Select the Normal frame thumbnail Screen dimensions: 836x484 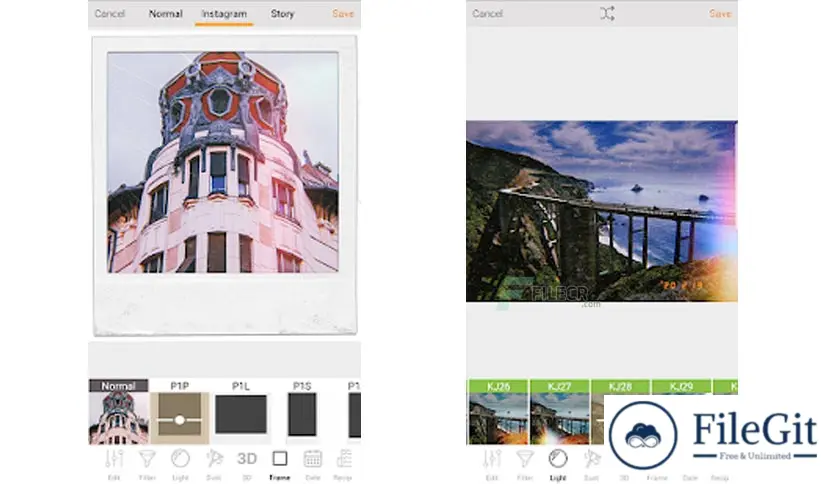(118, 412)
